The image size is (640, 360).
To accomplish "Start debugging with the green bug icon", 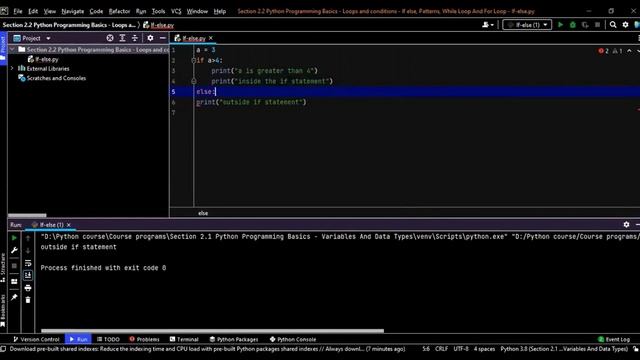I will [573, 25].
